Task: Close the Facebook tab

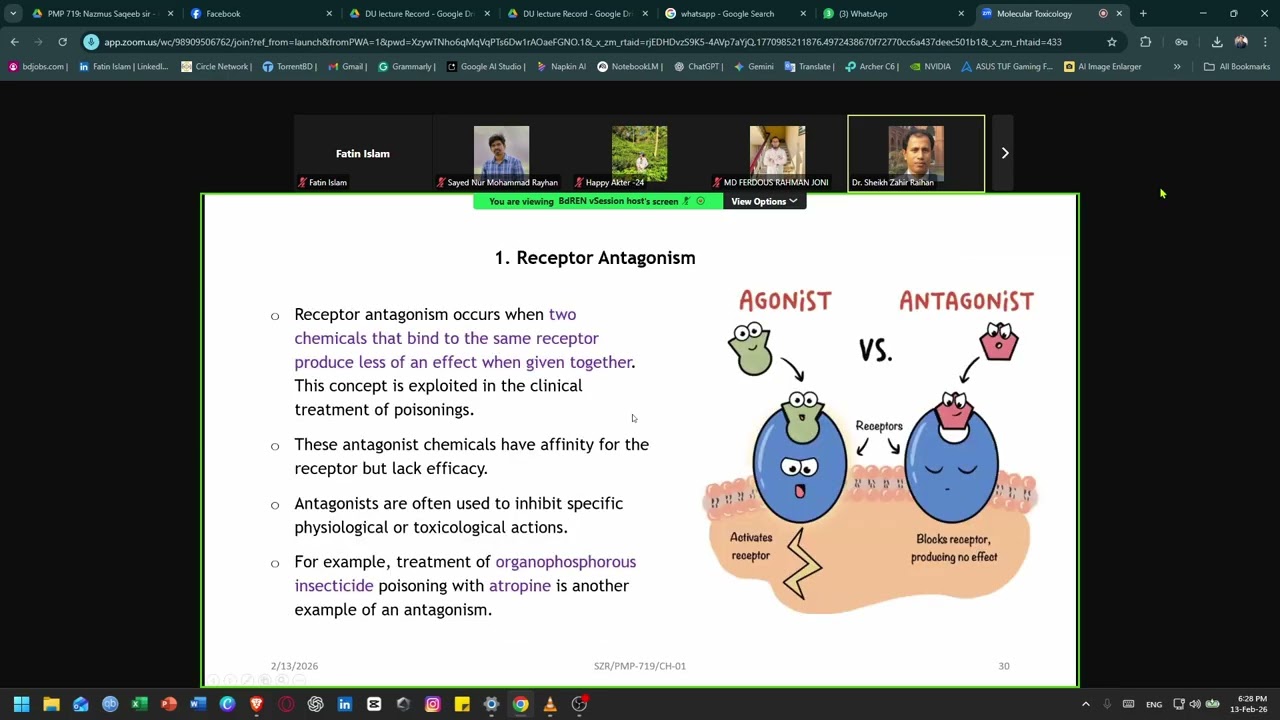Action: click(329, 14)
